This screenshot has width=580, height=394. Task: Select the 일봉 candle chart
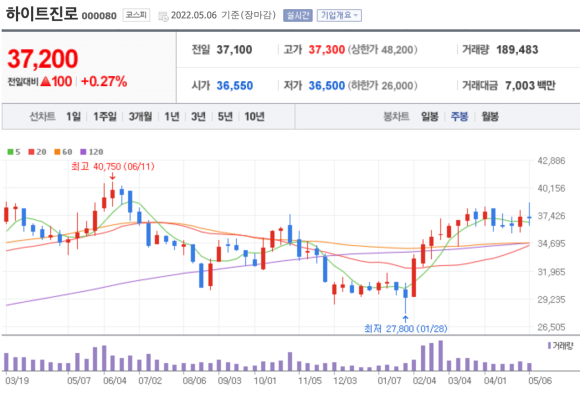[430, 117]
